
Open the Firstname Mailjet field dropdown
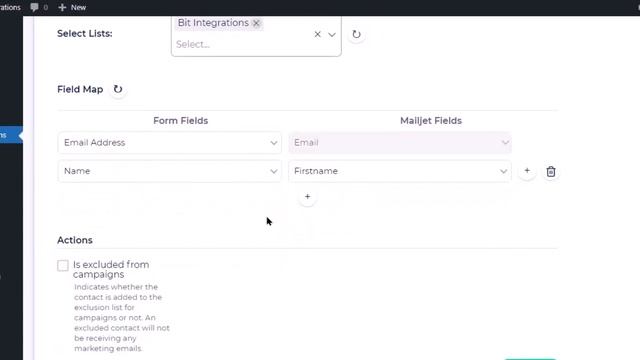click(x=400, y=171)
